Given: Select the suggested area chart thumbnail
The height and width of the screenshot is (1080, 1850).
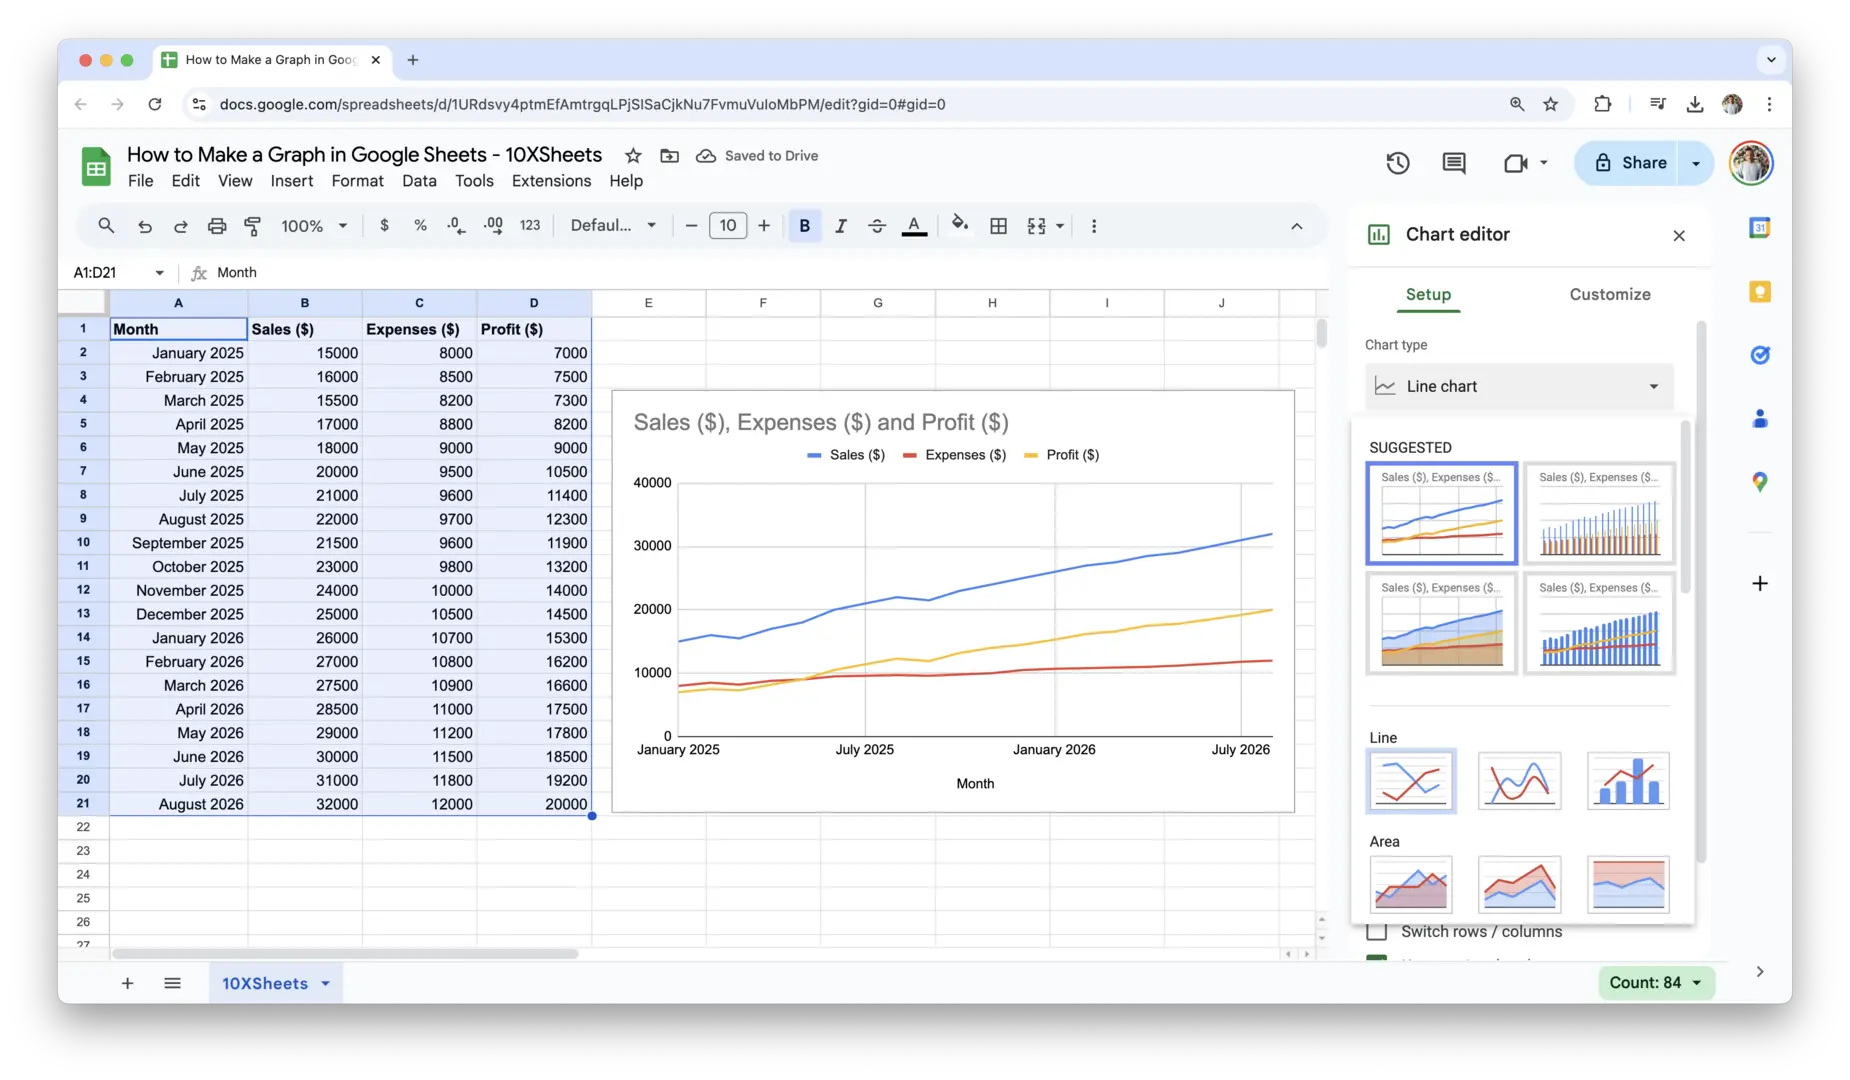Looking at the screenshot, I should [x=1441, y=623].
